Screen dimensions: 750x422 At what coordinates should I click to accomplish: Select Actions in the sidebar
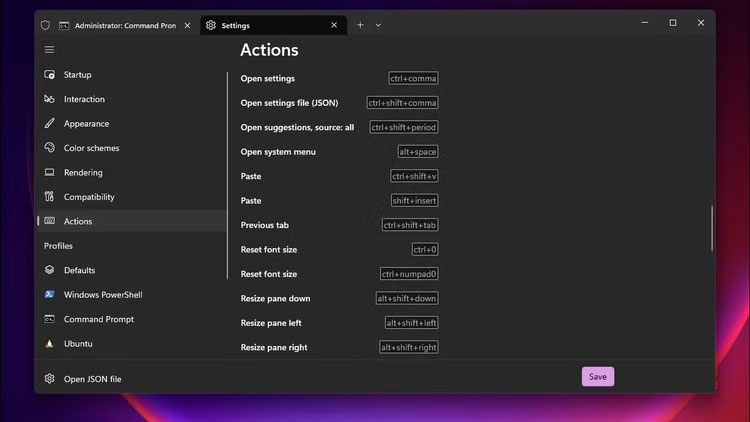(132, 221)
